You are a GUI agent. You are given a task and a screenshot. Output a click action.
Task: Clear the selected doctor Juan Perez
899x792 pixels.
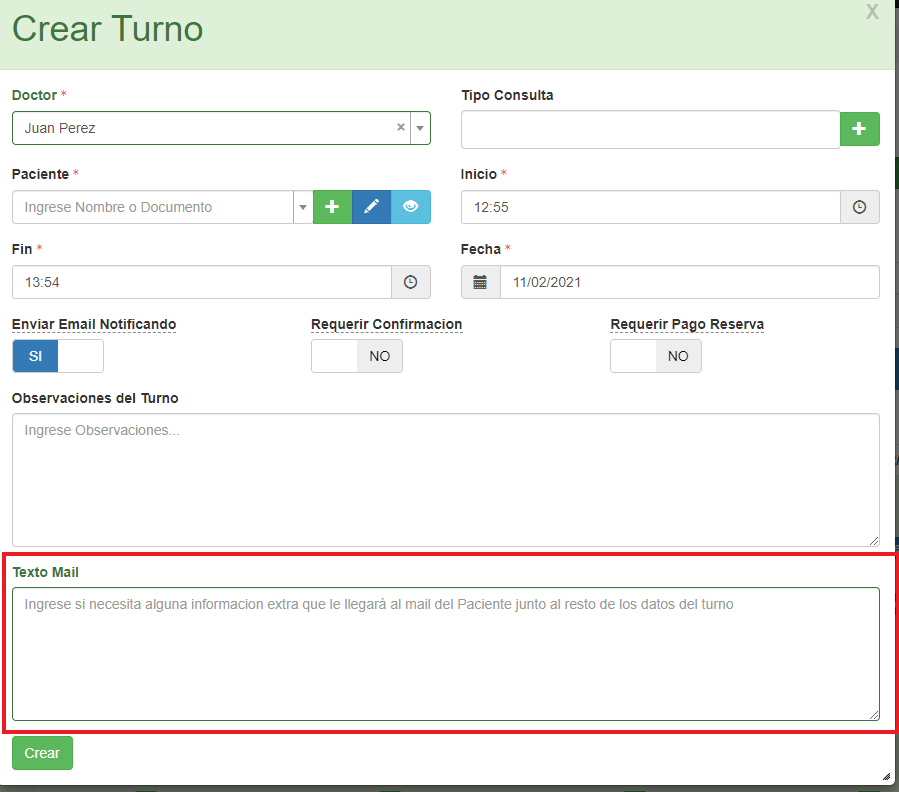401,128
